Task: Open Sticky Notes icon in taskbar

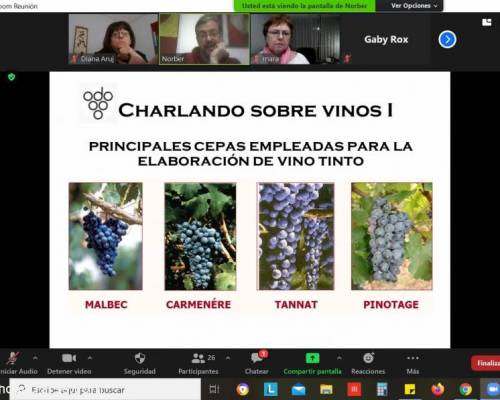Action: click(x=410, y=389)
